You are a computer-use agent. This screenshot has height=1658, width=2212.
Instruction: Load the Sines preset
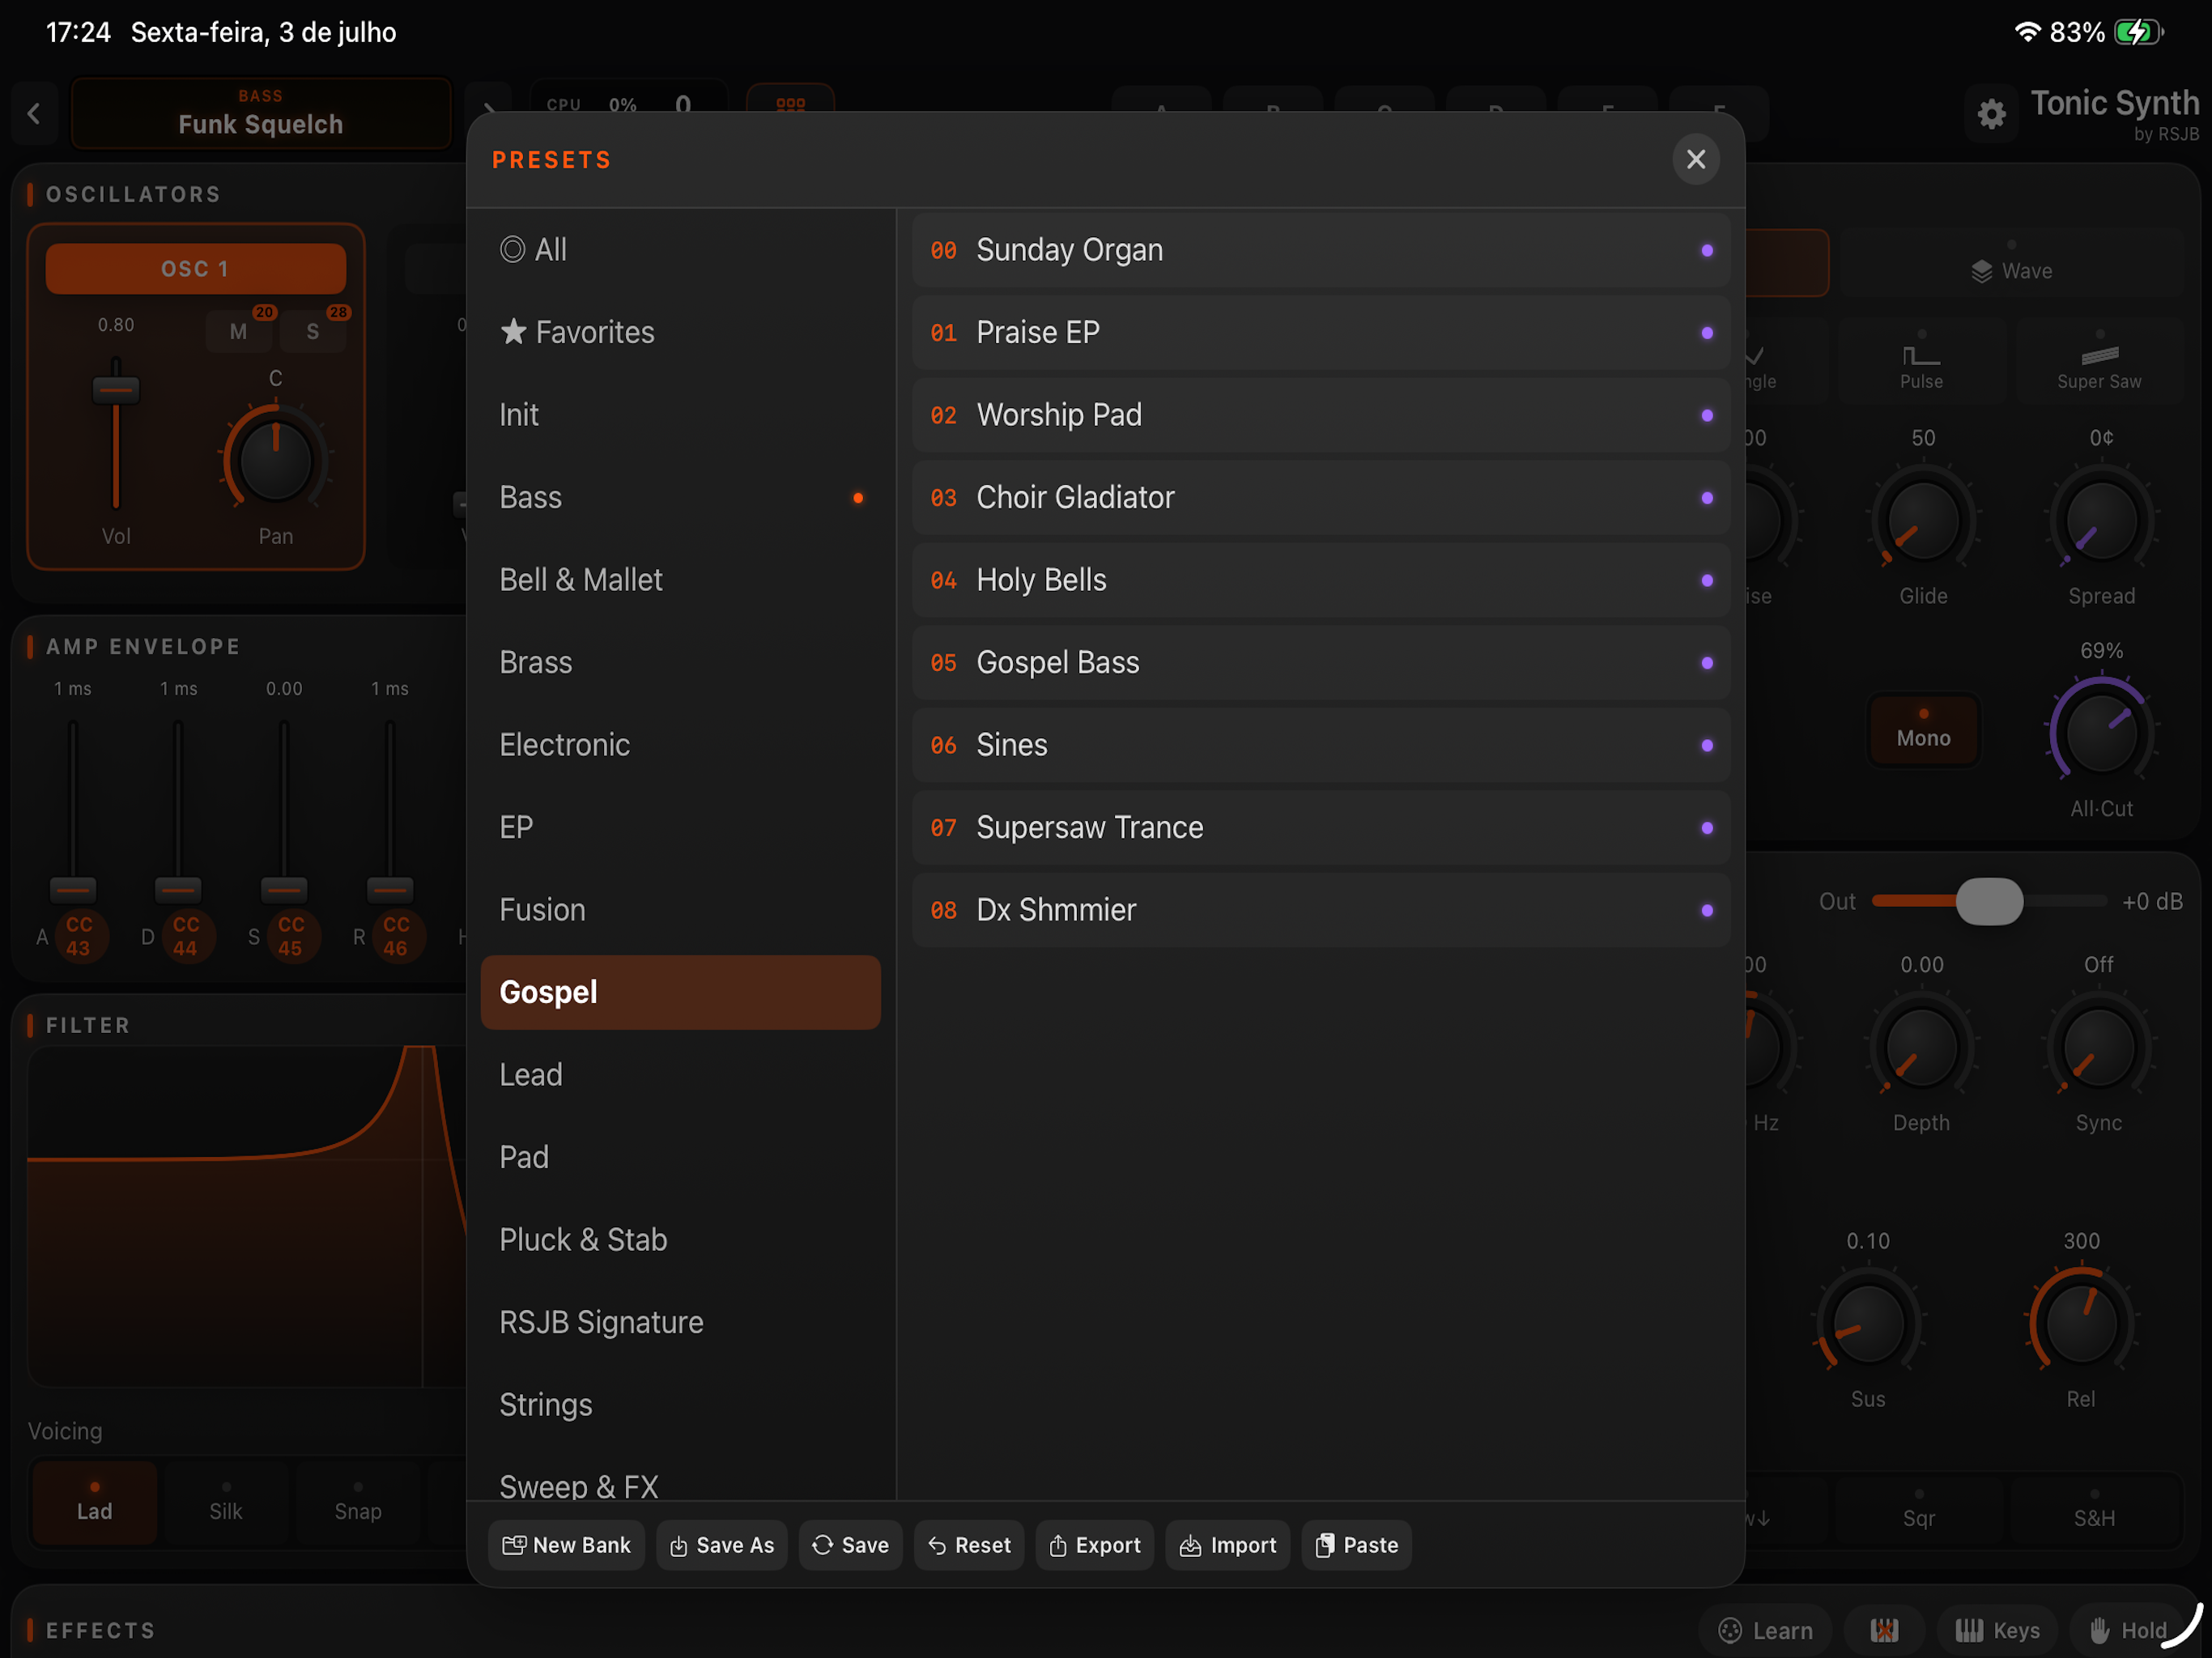tap(1320, 745)
